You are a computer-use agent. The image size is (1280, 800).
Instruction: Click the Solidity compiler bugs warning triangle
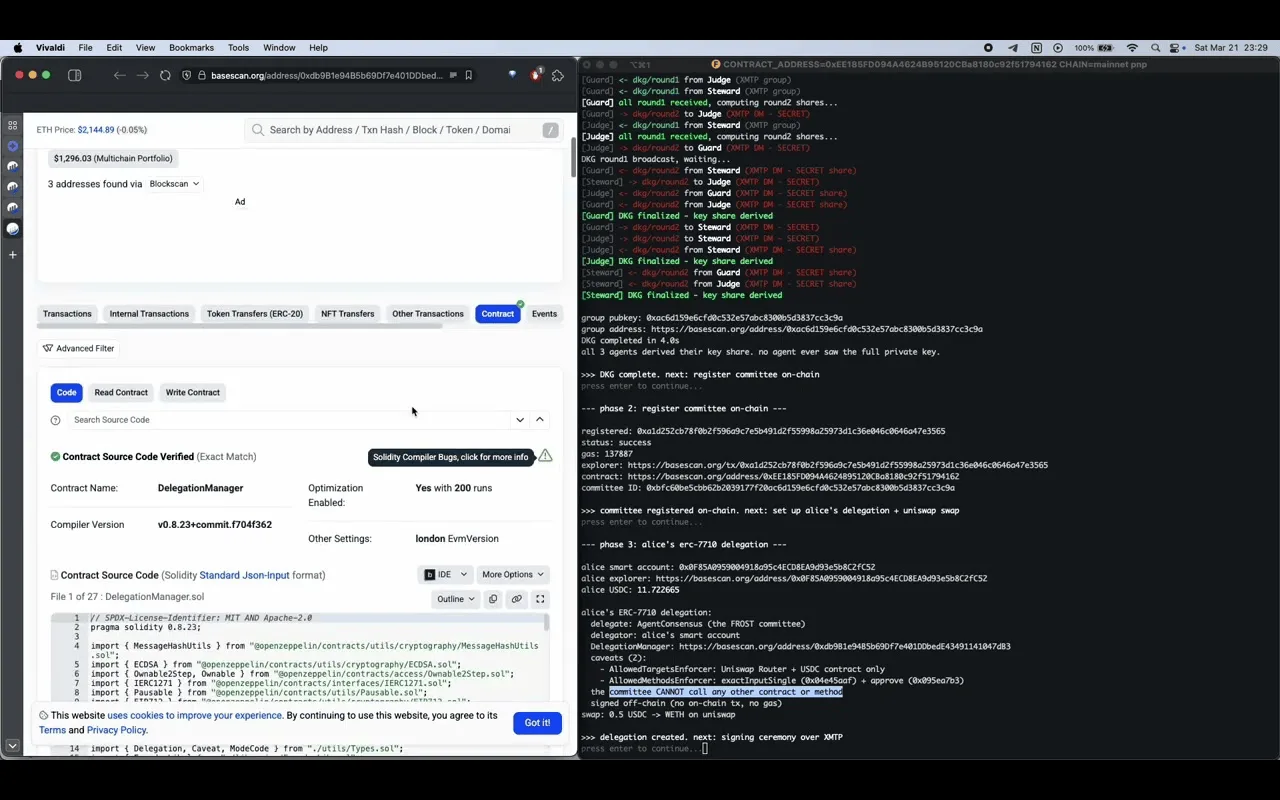(x=545, y=456)
